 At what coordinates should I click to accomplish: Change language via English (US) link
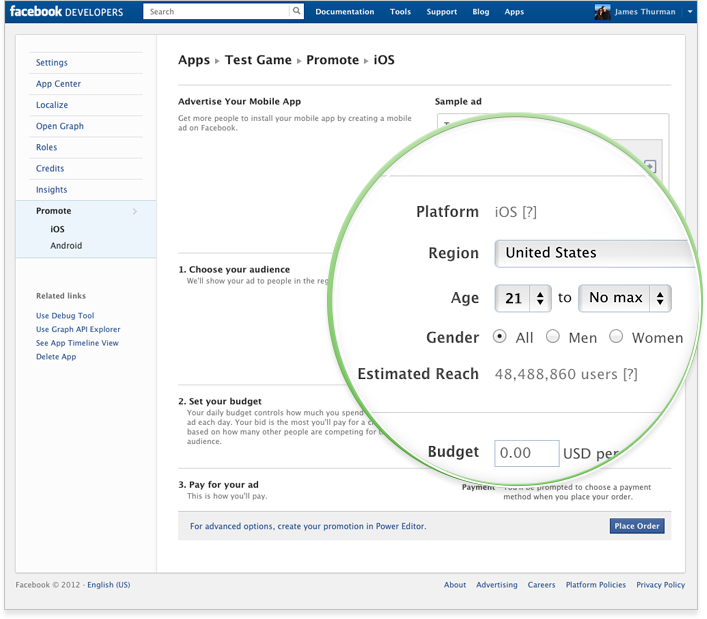109,585
